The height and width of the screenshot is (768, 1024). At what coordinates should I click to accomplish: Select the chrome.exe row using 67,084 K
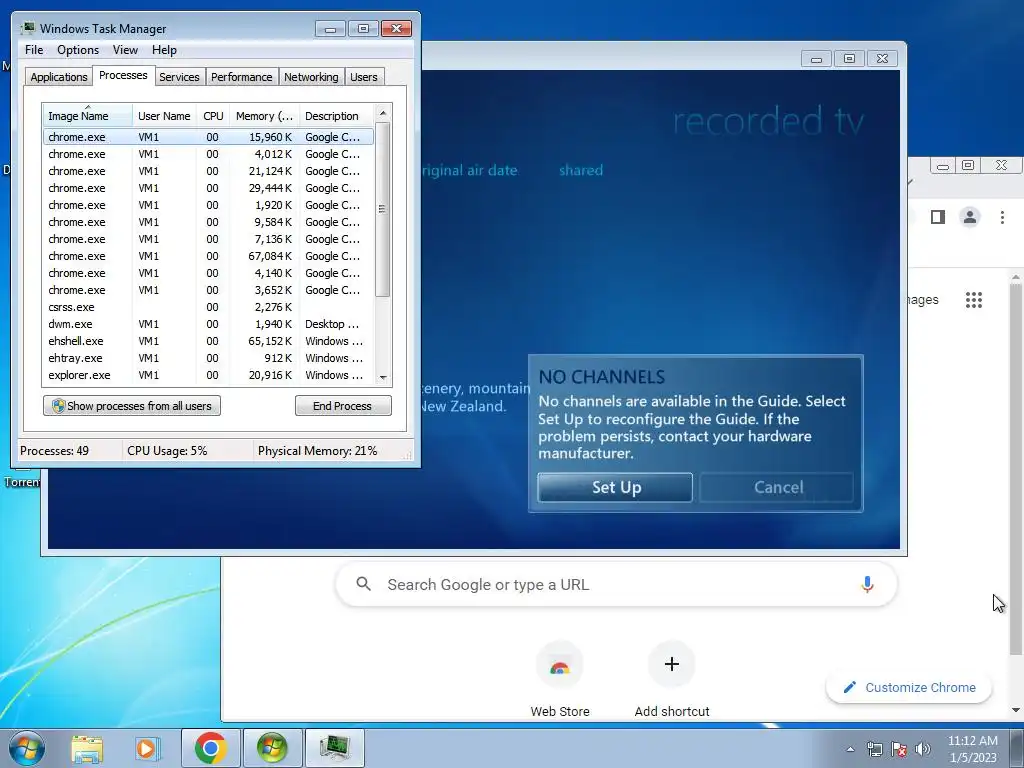click(x=208, y=256)
